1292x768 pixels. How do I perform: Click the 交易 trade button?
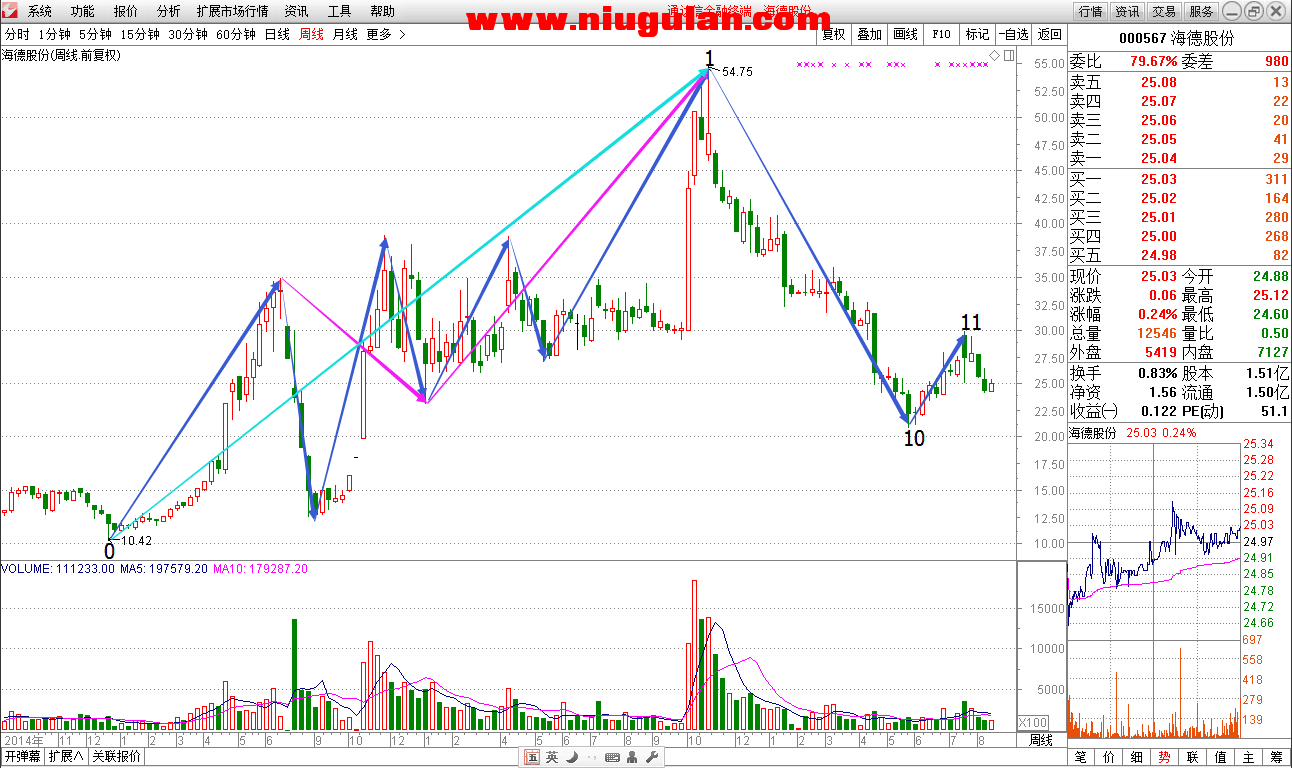click(x=1164, y=11)
